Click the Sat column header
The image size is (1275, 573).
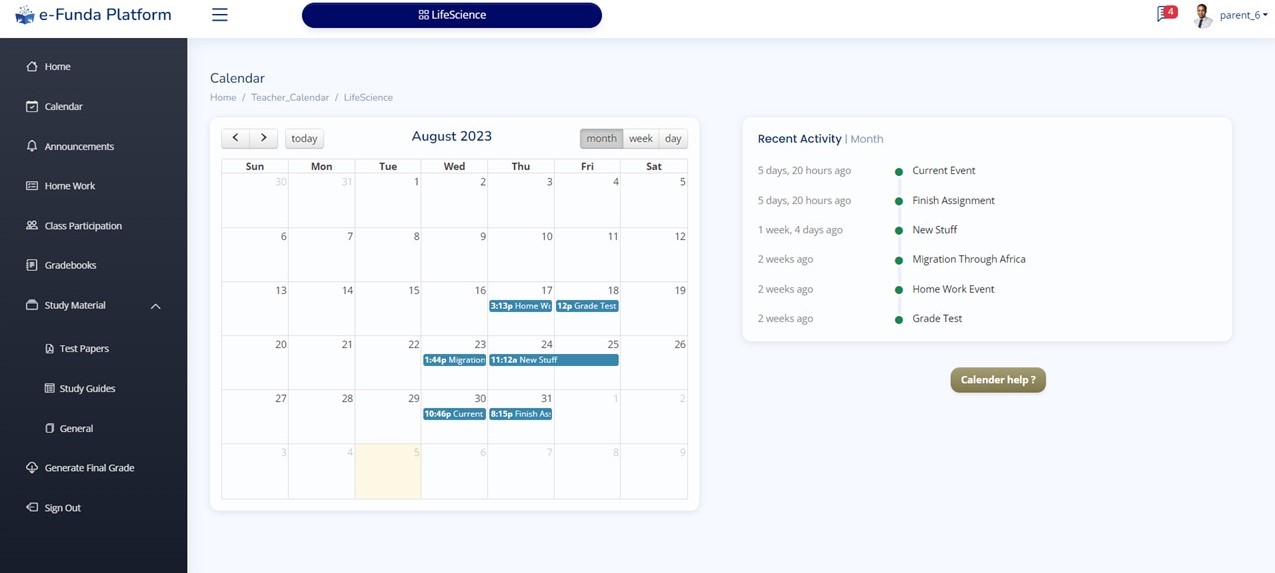pos(654,166)
